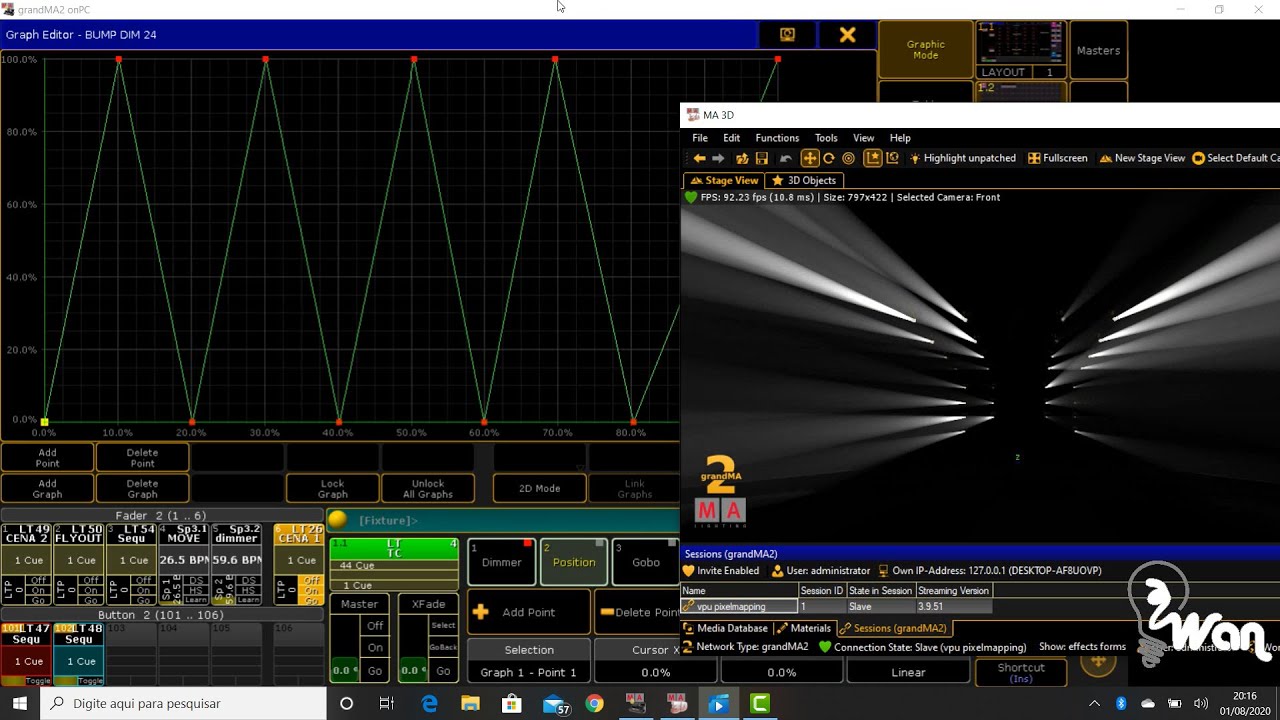The width and height of the screenshot is (1280, 720).
Task: Switch to the 3D Objects tab
Action: coord(805,180)
